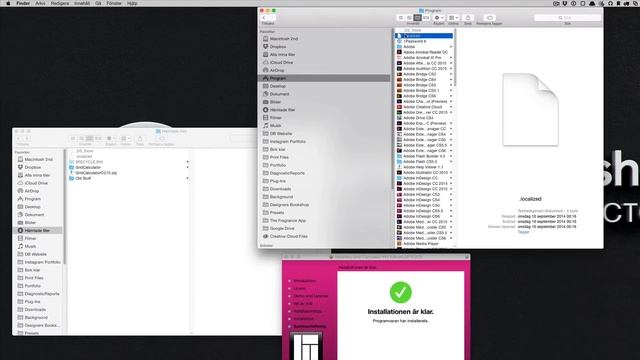Expand Adobe Creative Cloud folder arrow

tap(451, 107)
